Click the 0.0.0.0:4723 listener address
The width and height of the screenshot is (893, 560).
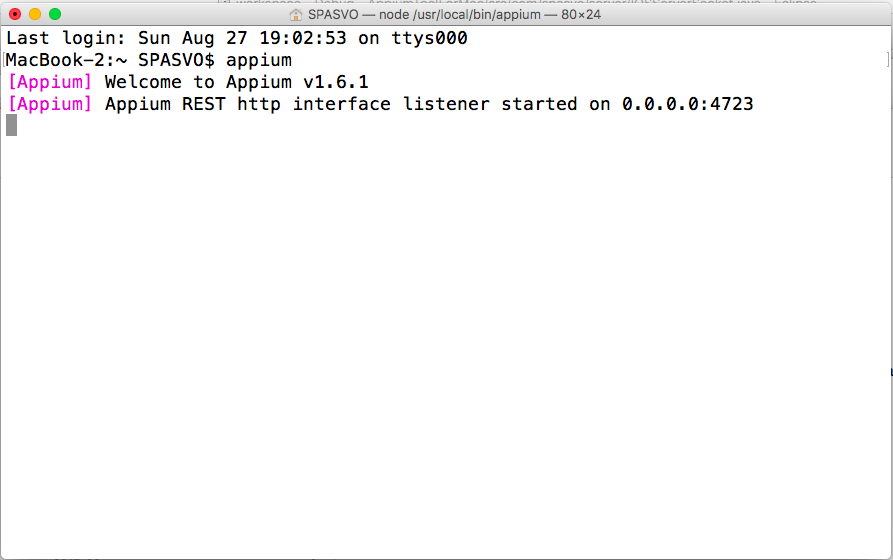pyautogui.click(x=687, y=104)
